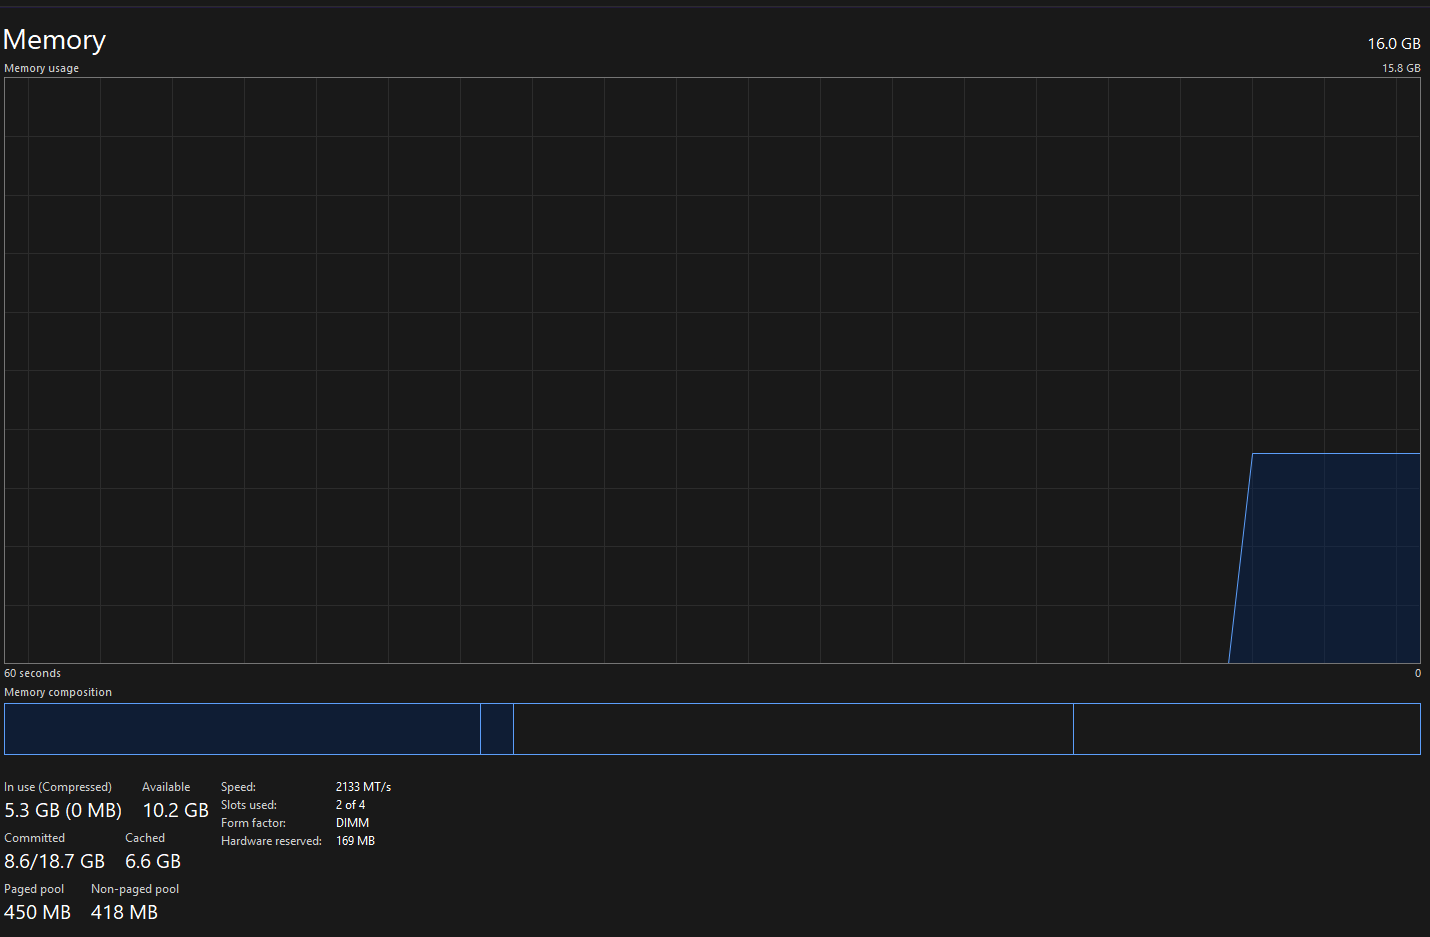Click the 8.6/18.7 GB committed value

tap(54, 861)
